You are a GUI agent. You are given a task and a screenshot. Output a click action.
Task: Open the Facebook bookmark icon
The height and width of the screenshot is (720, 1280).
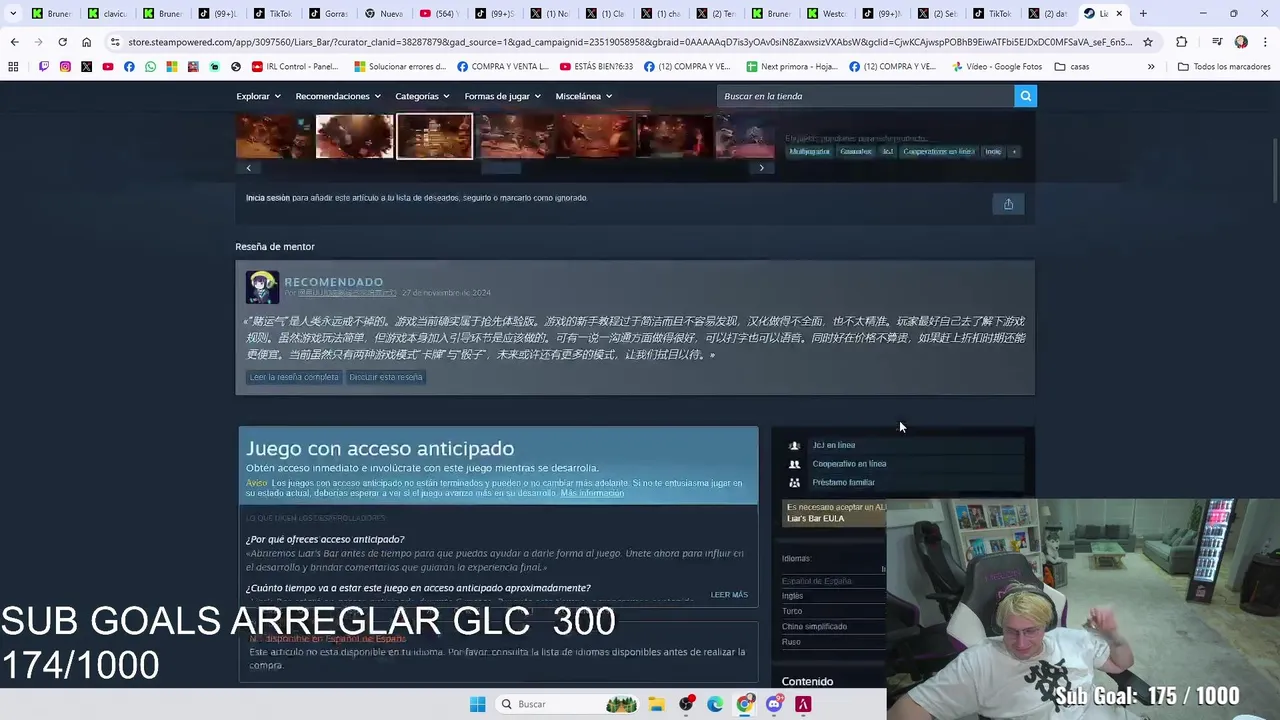click(x=129, y=66)
